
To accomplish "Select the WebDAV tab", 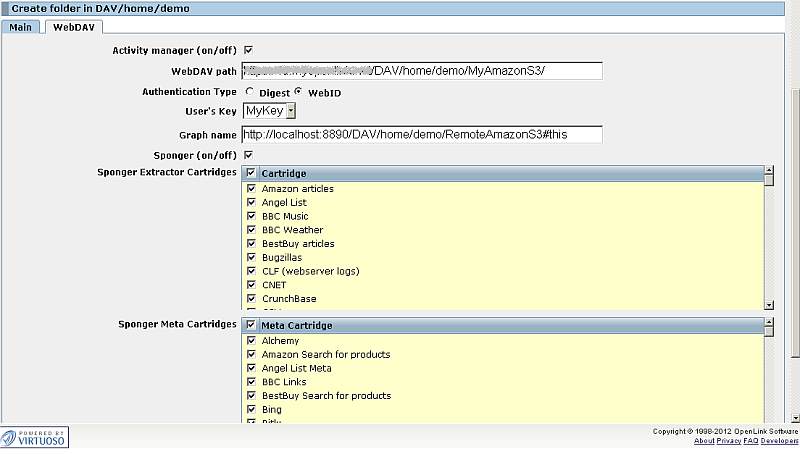I will (74, 28).
